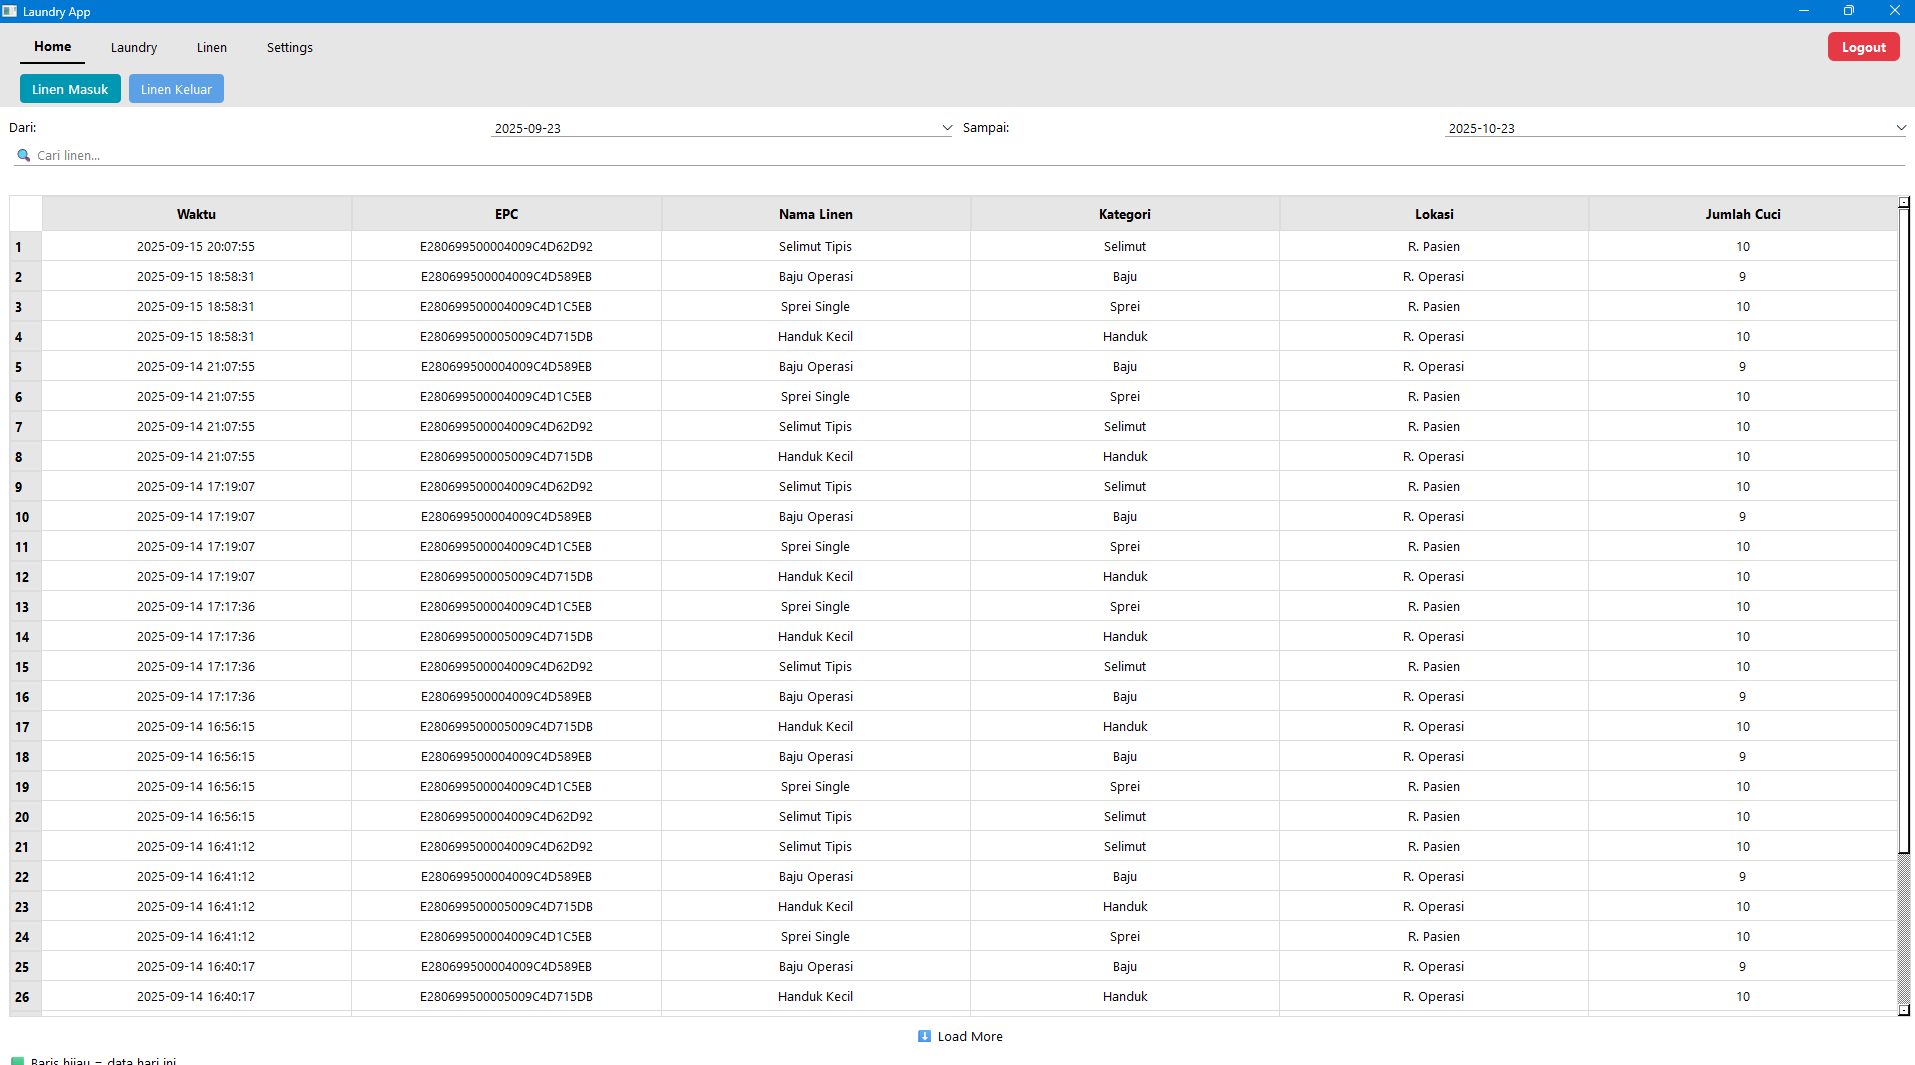
Task: Switch to the Laundry tab
Action: pos(133,47)
